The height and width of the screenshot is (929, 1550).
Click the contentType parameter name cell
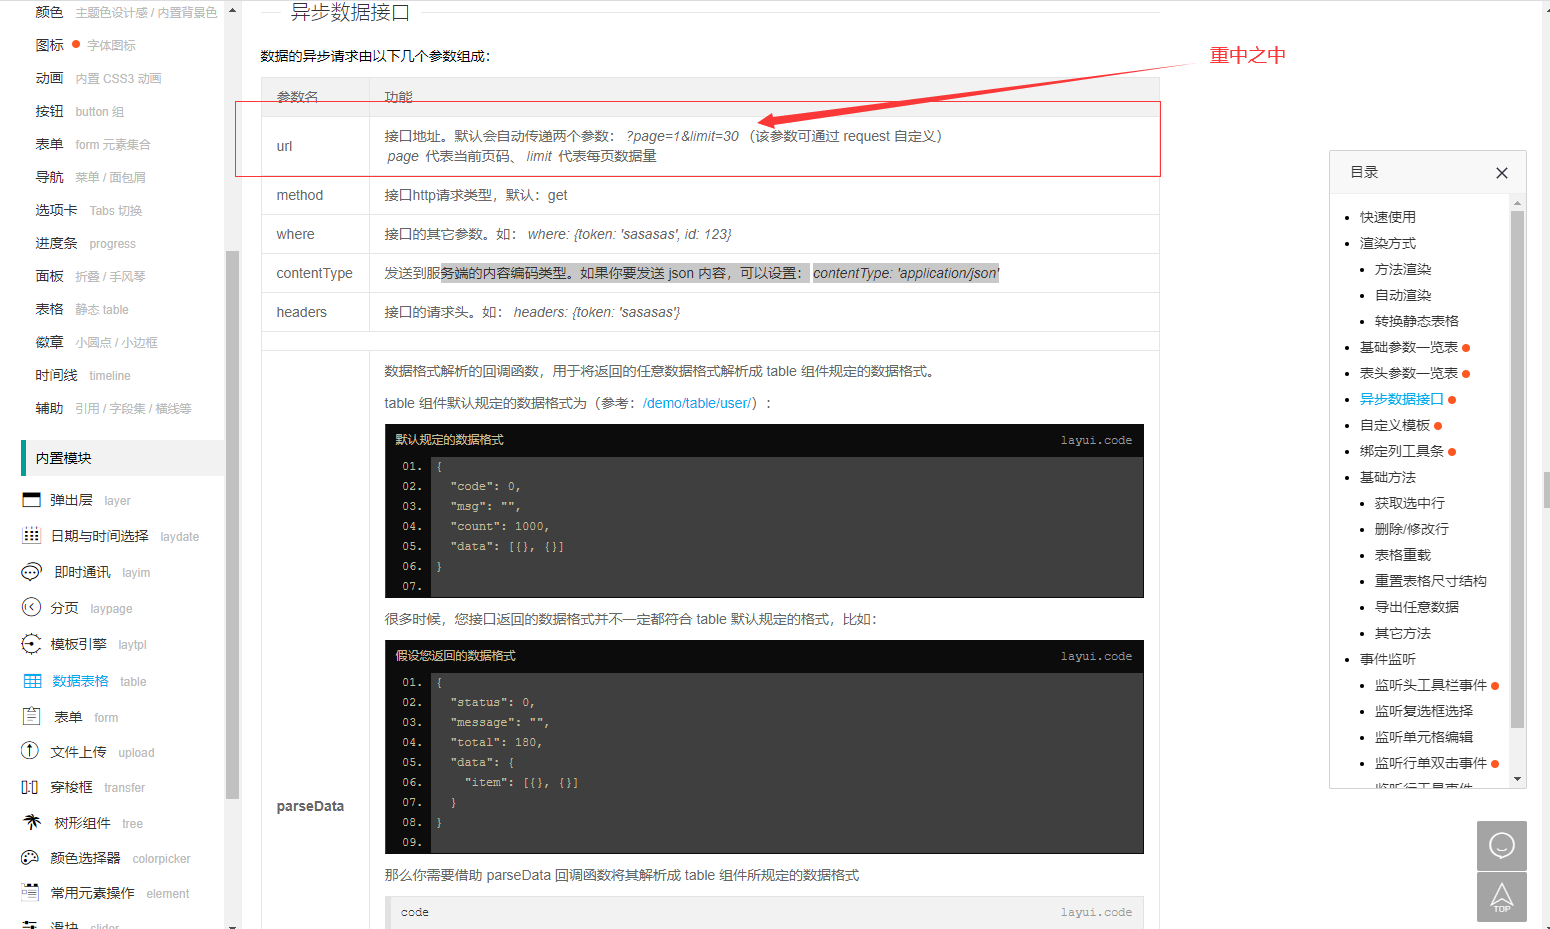pyautogui.click(x=315, y=273)
